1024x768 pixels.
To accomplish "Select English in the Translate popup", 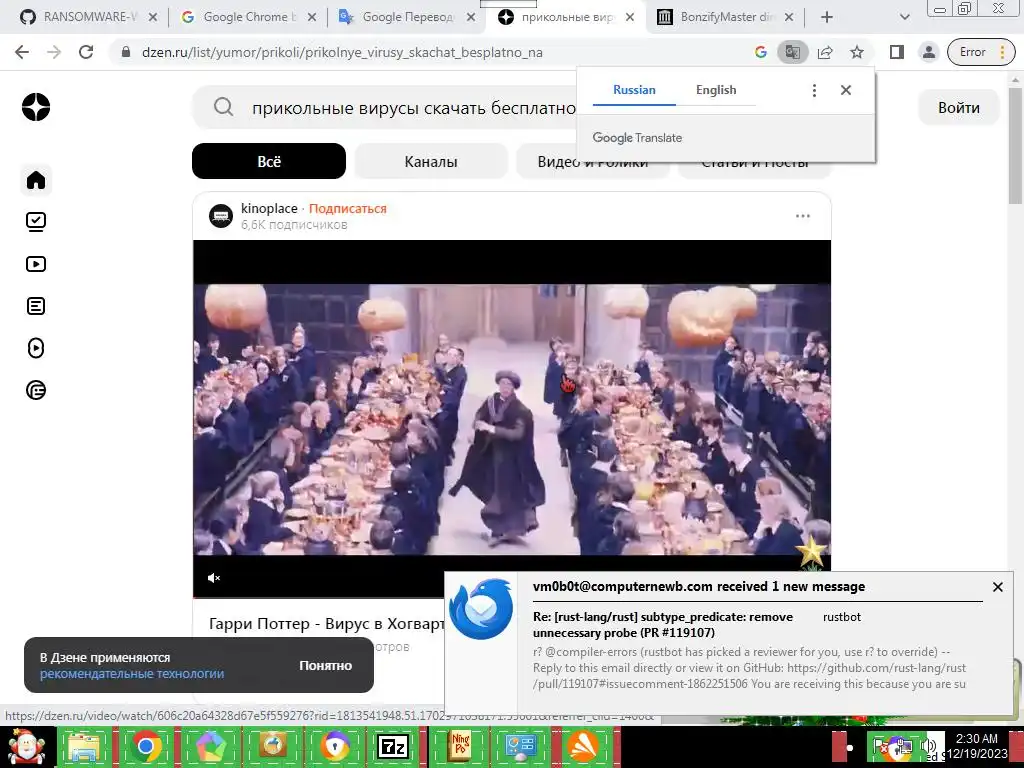I will coord(716,90).
